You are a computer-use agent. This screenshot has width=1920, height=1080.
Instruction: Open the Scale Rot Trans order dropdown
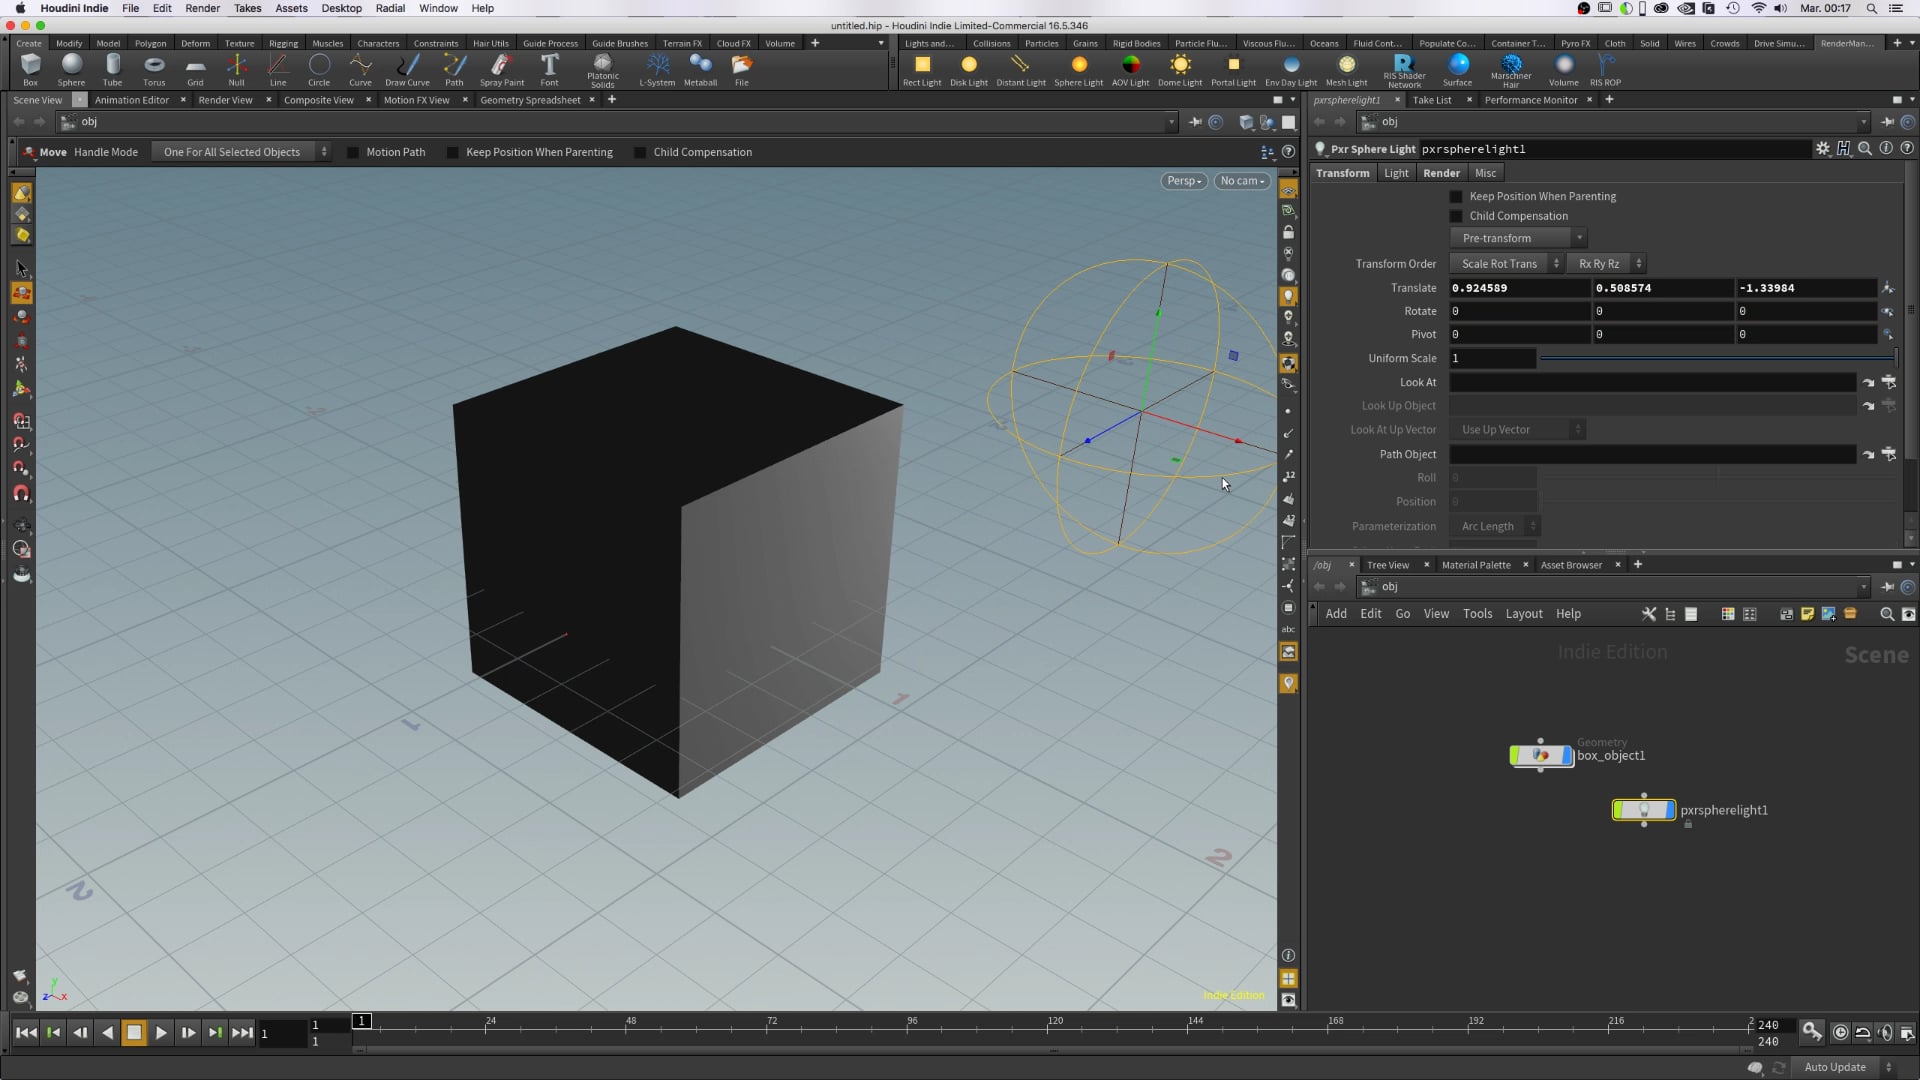pyautogui.click(x=1507, y=264)
